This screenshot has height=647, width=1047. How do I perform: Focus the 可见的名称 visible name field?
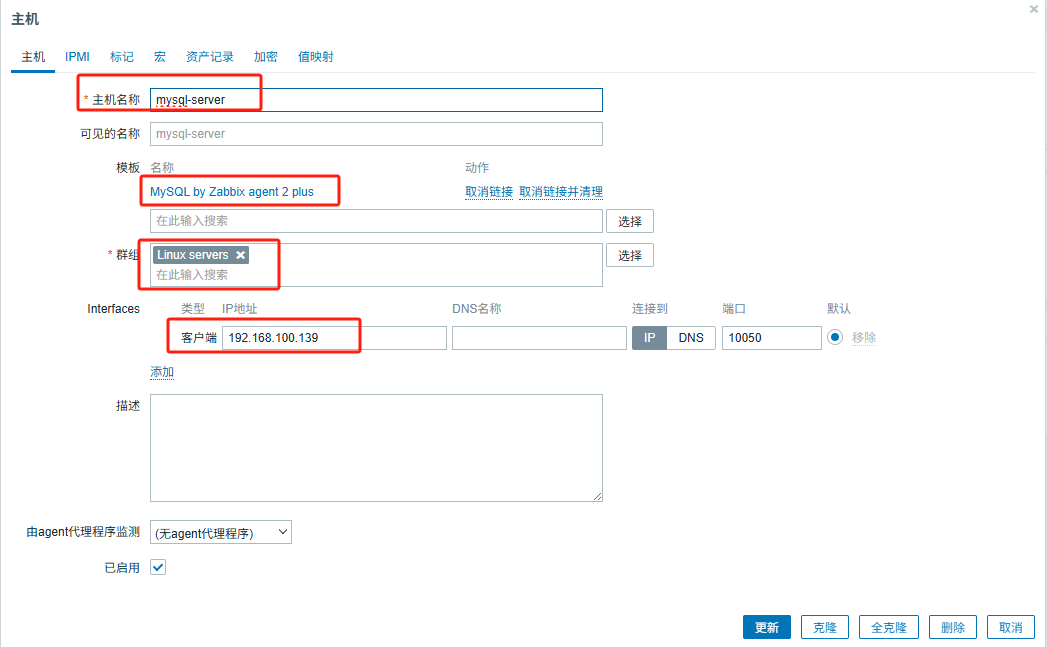(376, 134)
